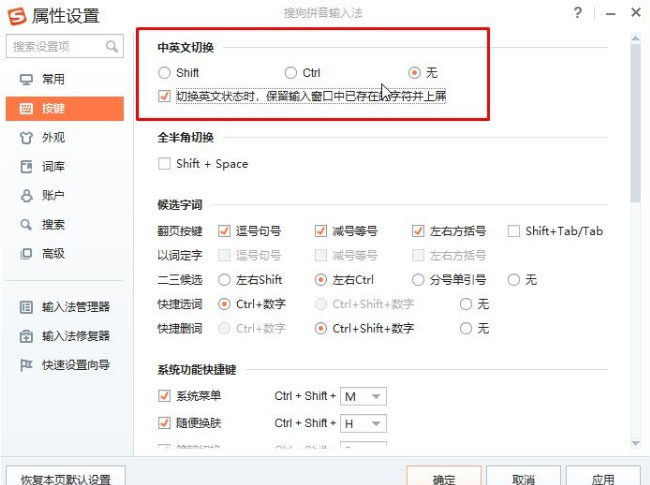Toggle the 随便换肤 shortcut checkbox
Image resolution: width=650 pixels, height=485 pixels.
(165, 423)
